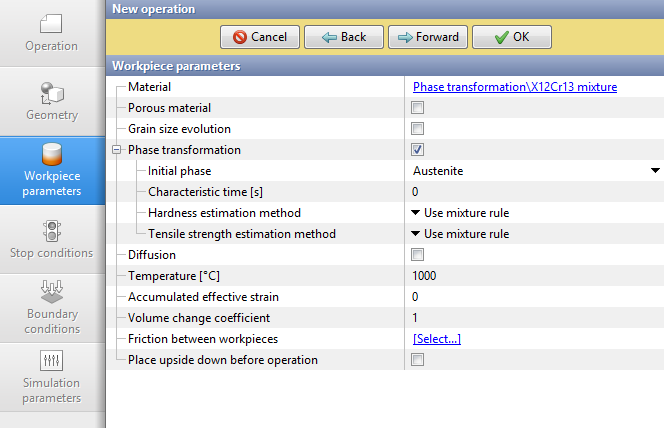Toggle Grain size evolution checkbox
Screen dimensions: 664x428
tap(417, 129)
